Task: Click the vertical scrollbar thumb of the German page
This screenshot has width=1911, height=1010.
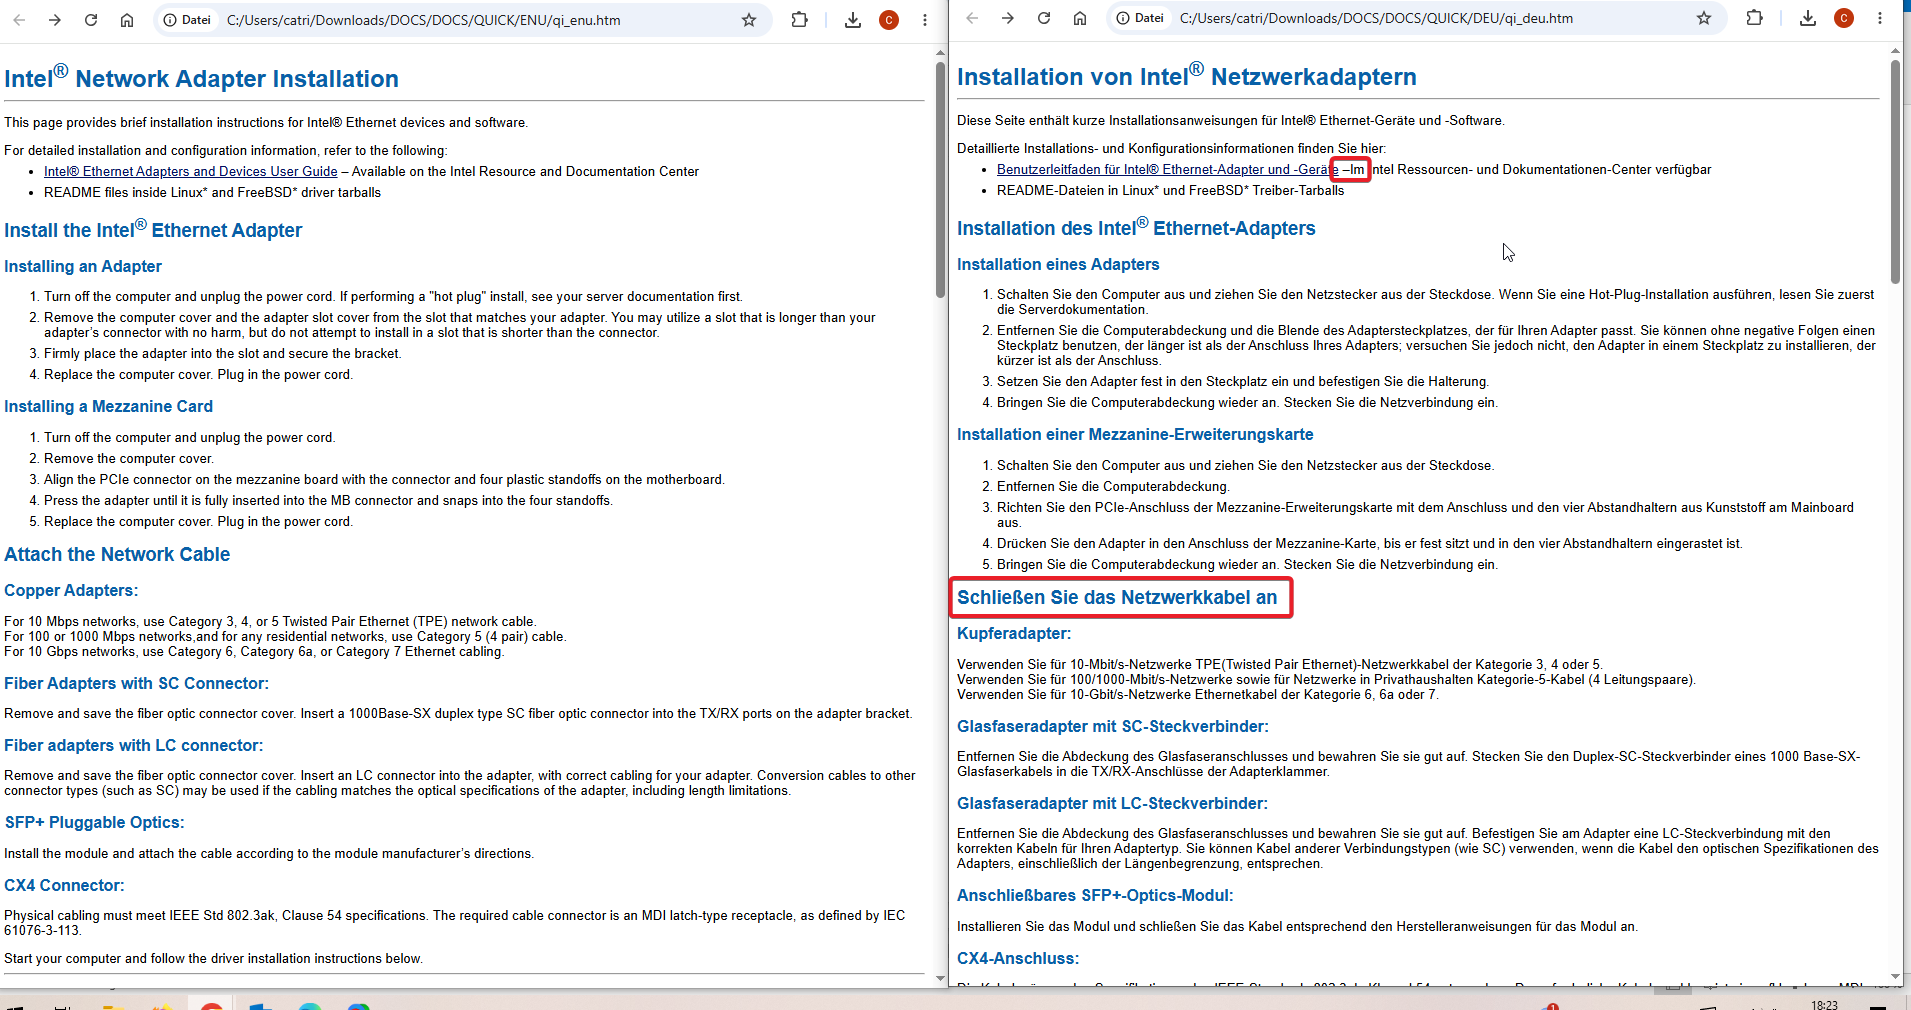Action: pyautogui.click(x=1895, y=172)
